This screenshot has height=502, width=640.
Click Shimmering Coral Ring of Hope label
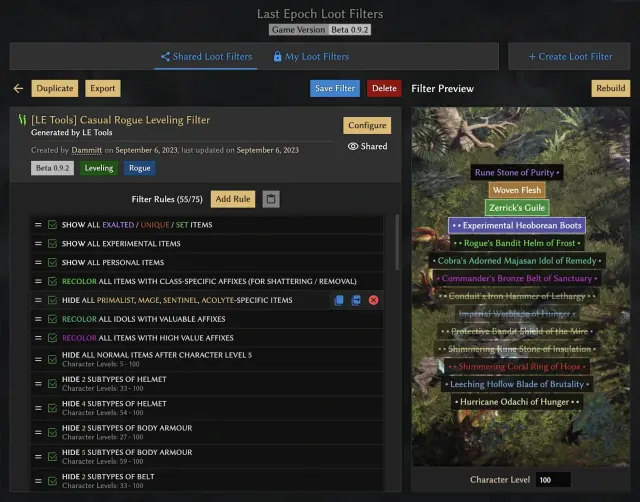517,367
